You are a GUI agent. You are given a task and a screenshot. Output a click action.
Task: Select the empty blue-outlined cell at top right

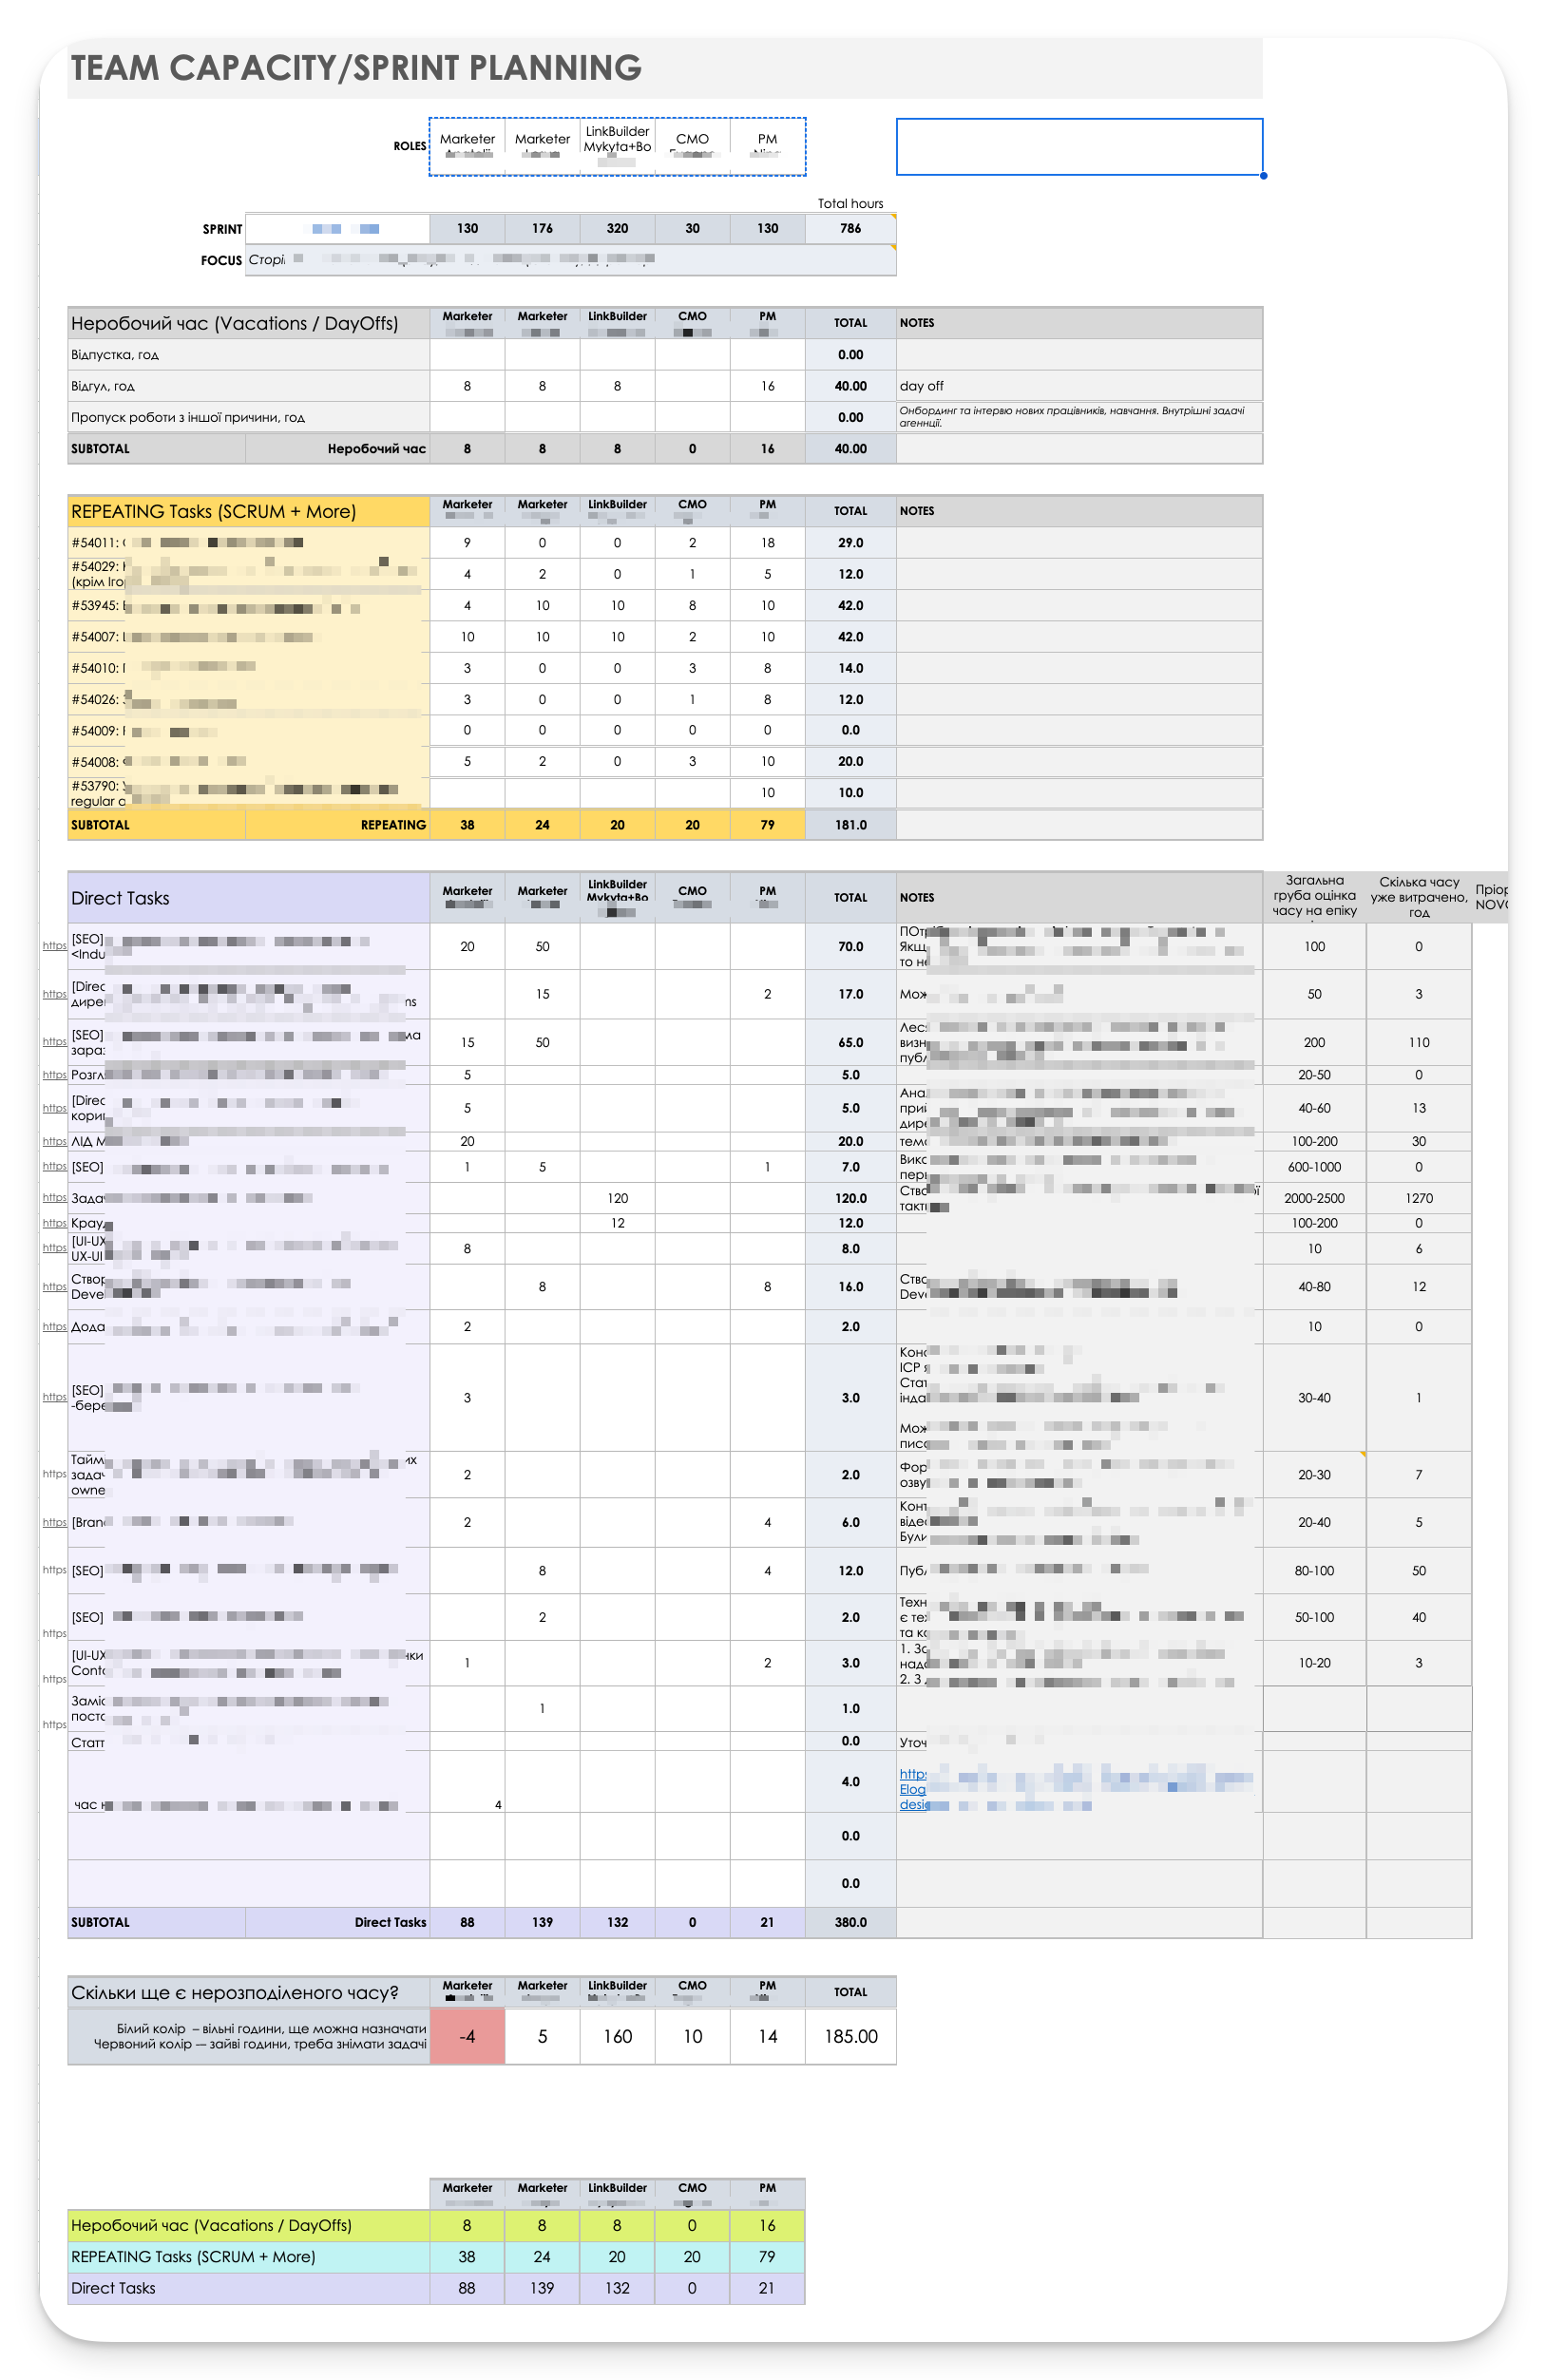[x=1079, y=147]
